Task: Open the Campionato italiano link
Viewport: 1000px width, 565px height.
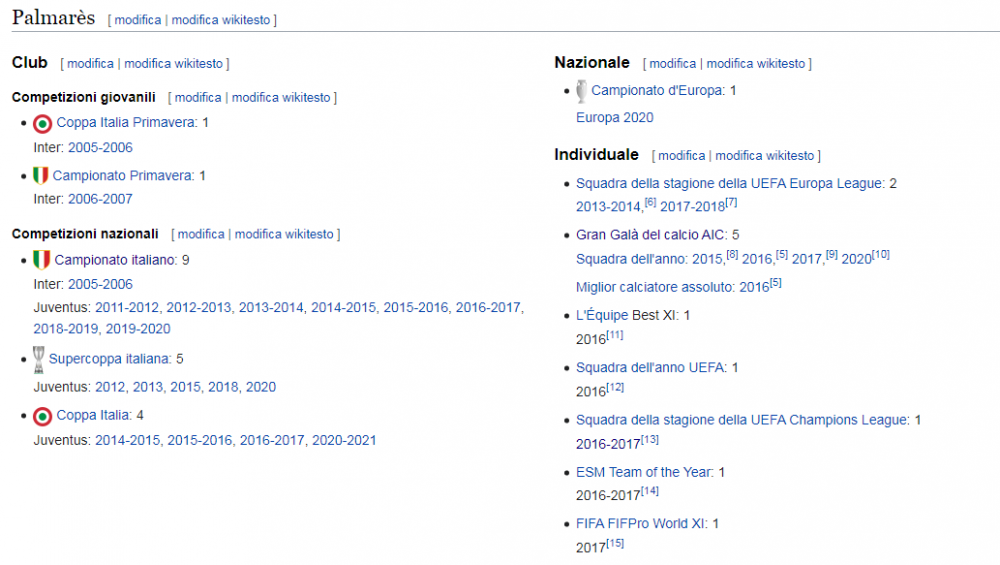Action: coord(115,260)
